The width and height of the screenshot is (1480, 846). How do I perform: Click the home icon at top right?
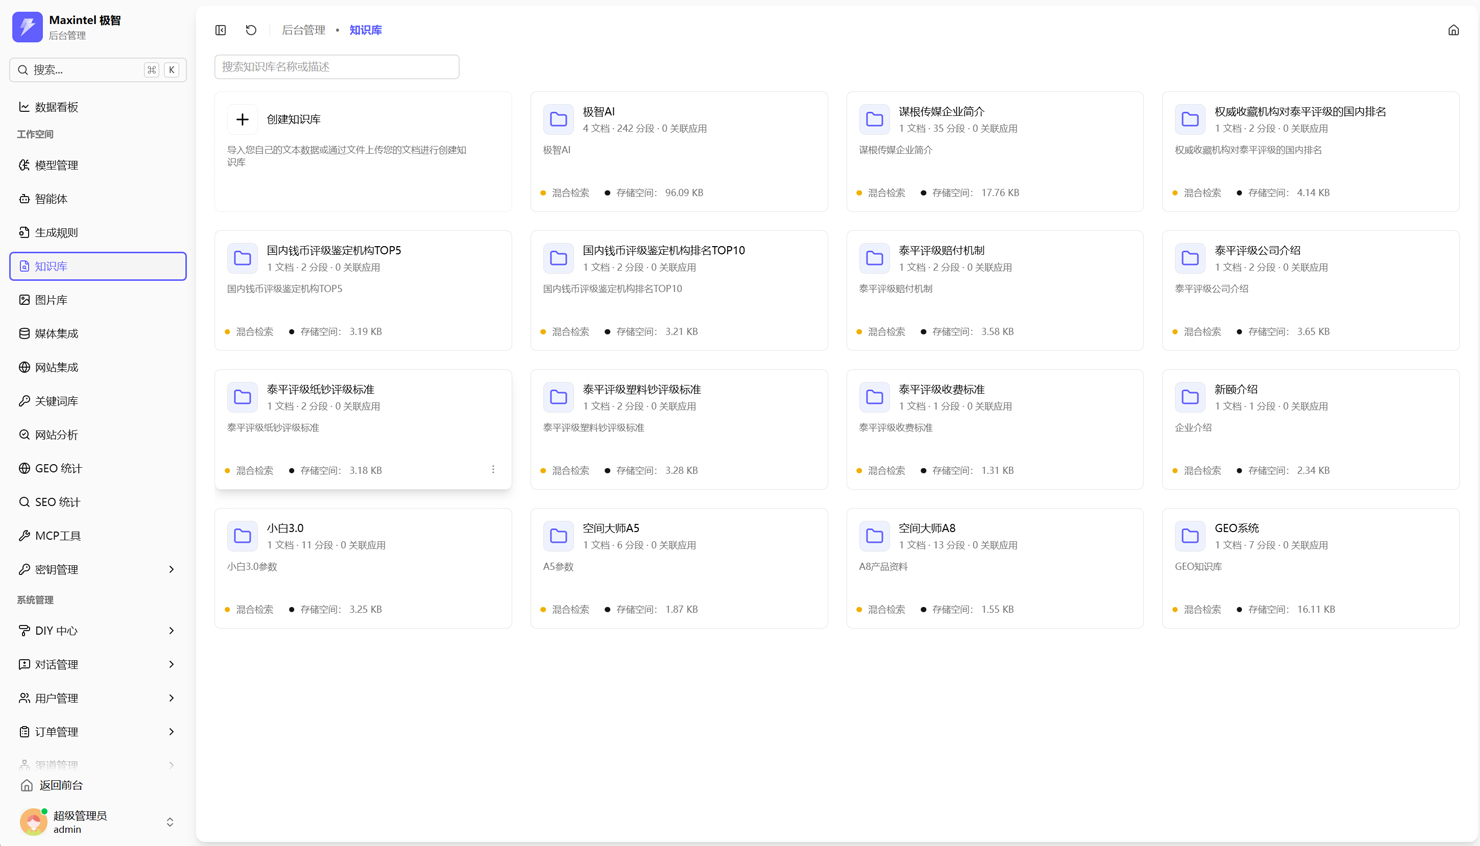pyautogui.click(x=1453, y=30)
